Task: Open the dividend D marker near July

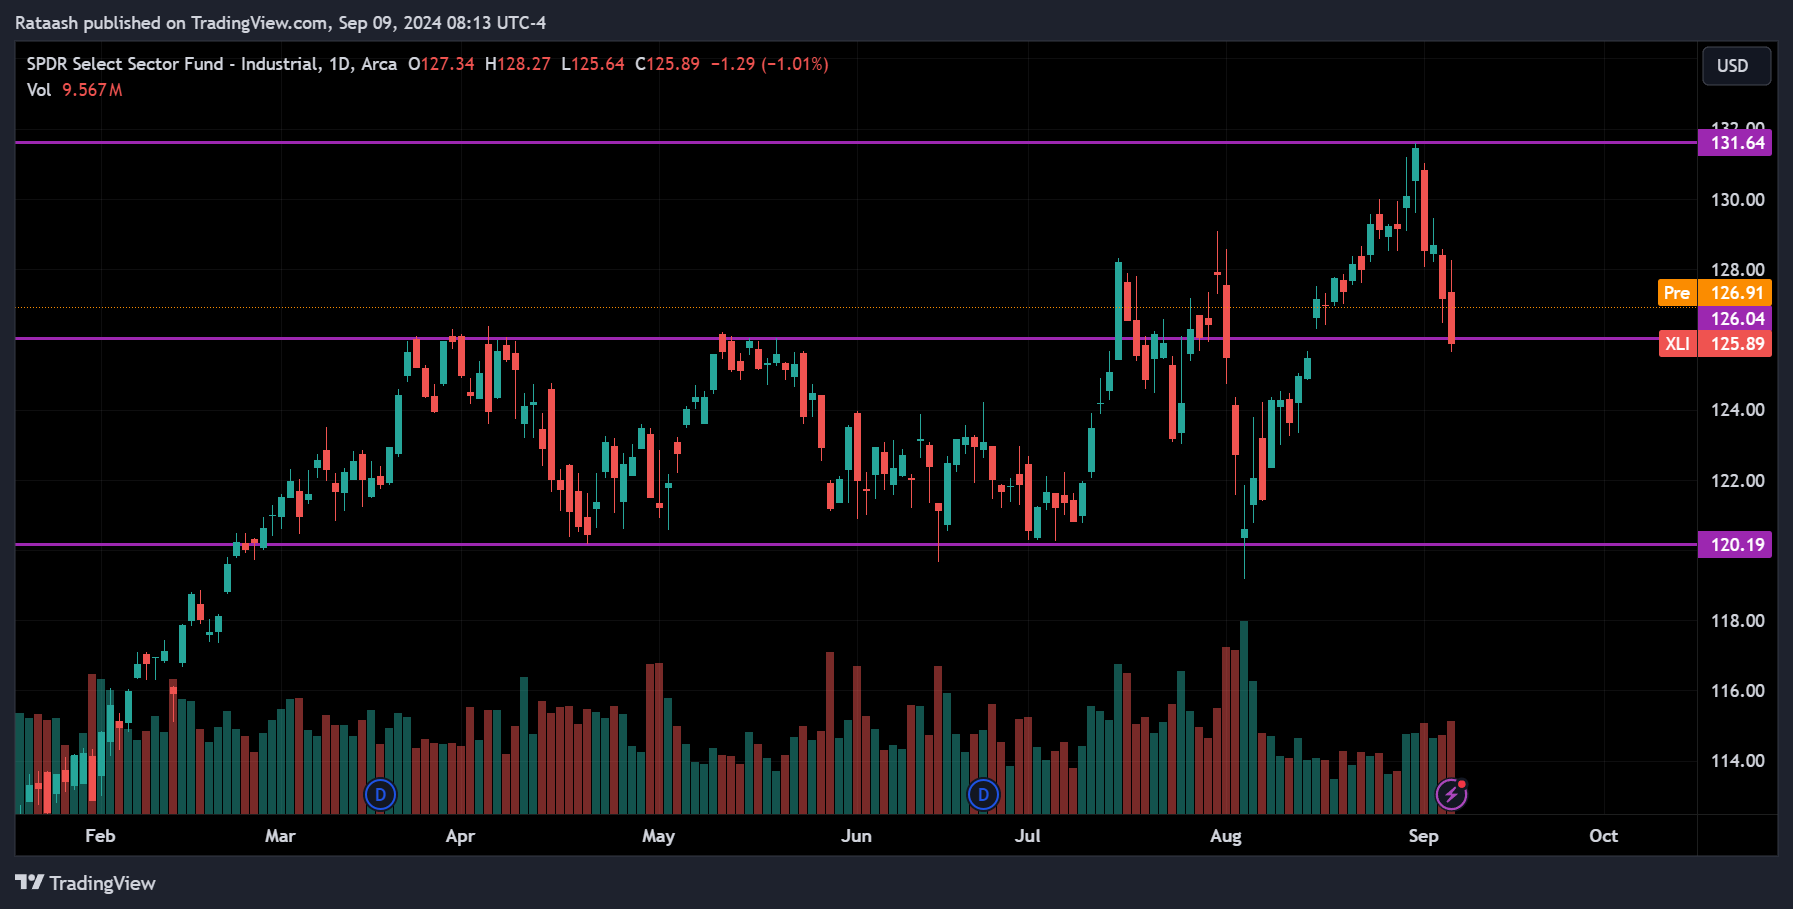Action: coord(983,795)
